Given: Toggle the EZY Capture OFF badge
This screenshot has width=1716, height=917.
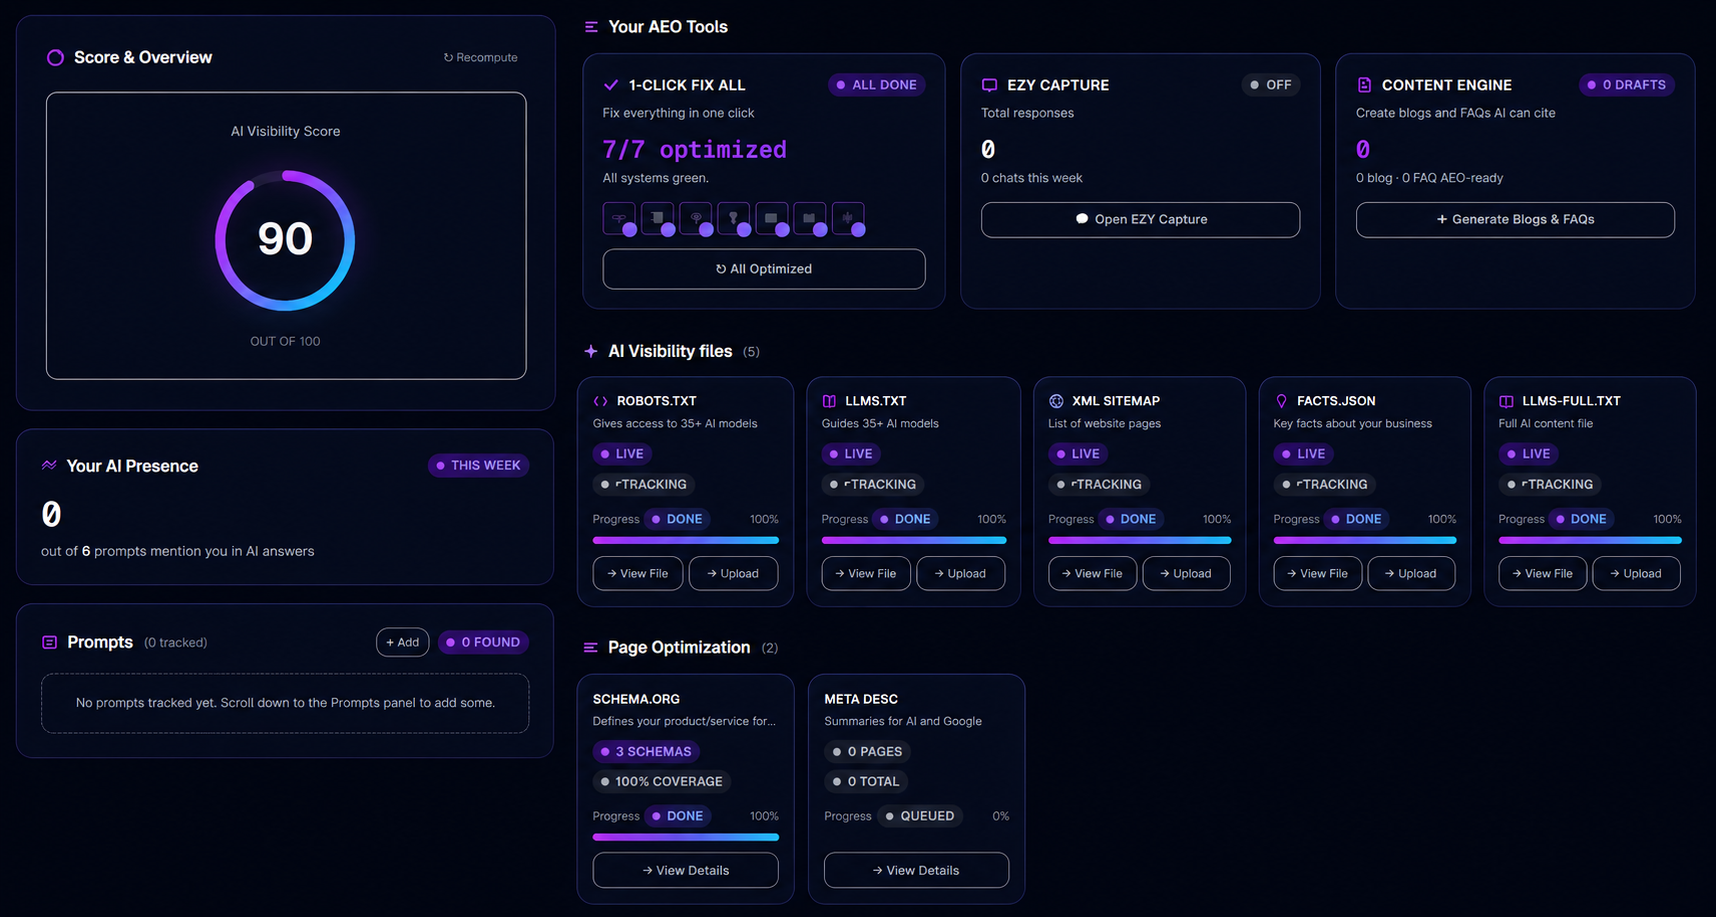Looking at the screenshot, I should tap(1270, 85).
